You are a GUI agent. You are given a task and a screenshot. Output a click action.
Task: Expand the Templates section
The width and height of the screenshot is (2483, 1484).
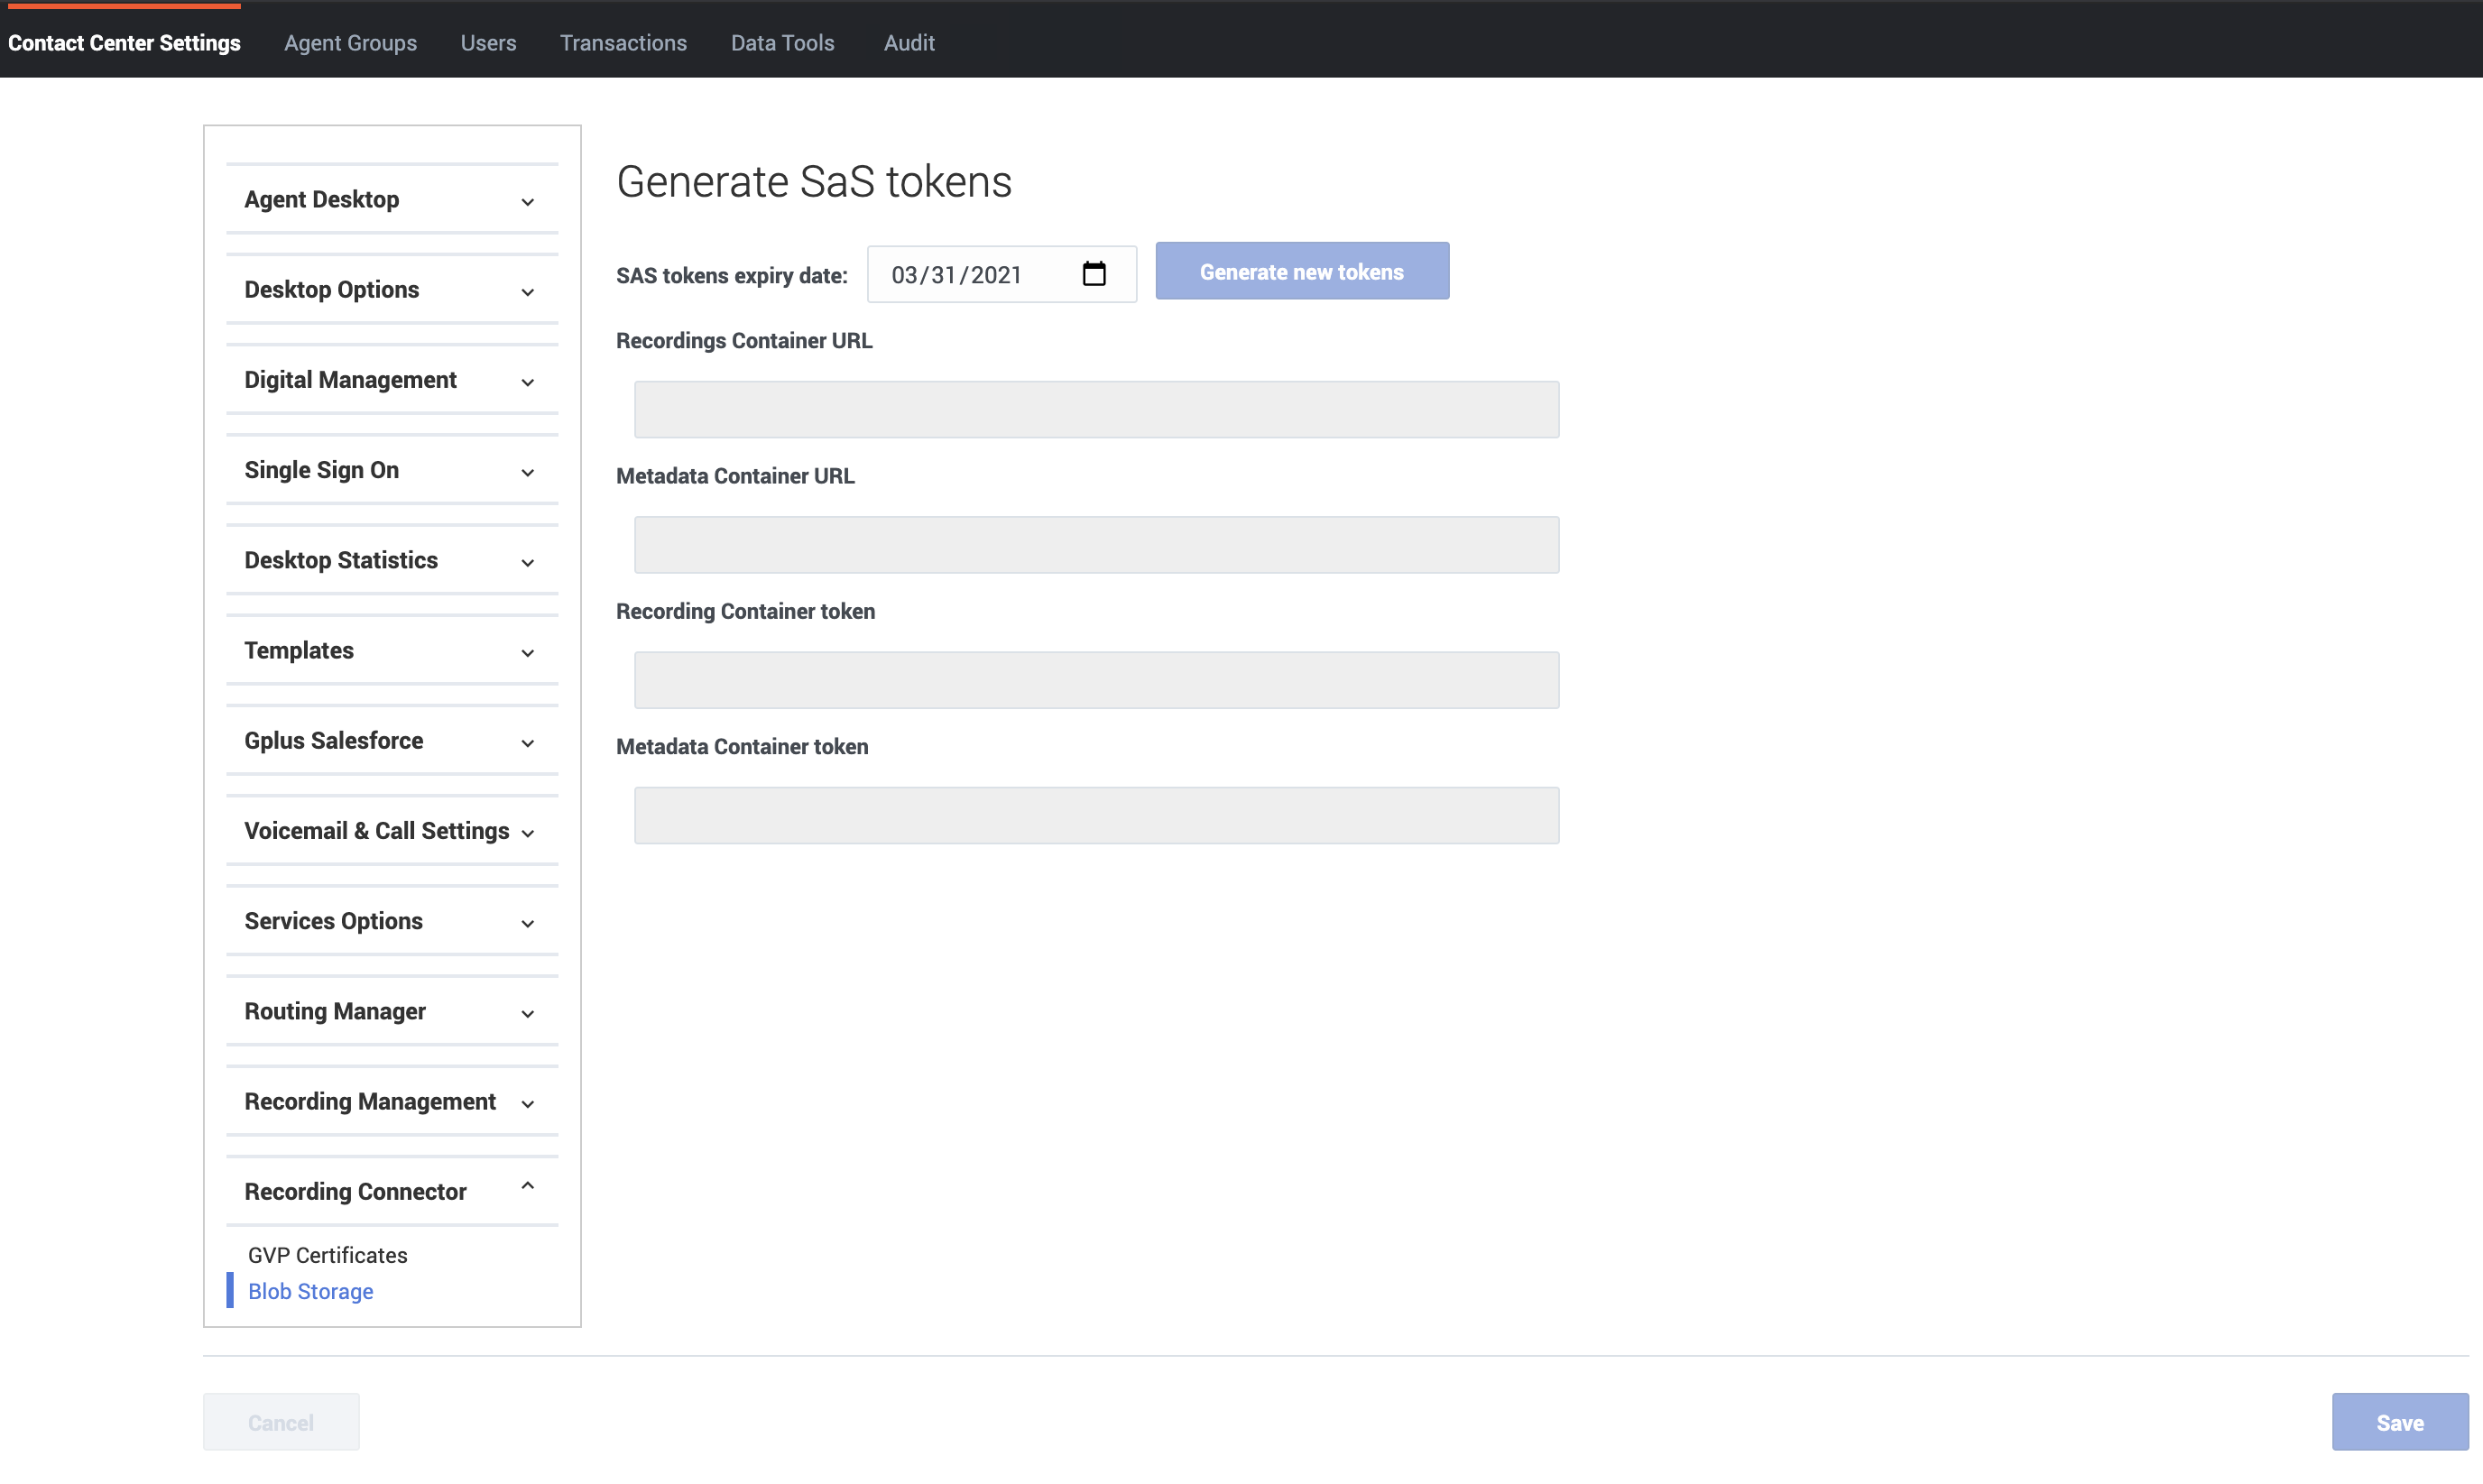(x=392, y=650)
